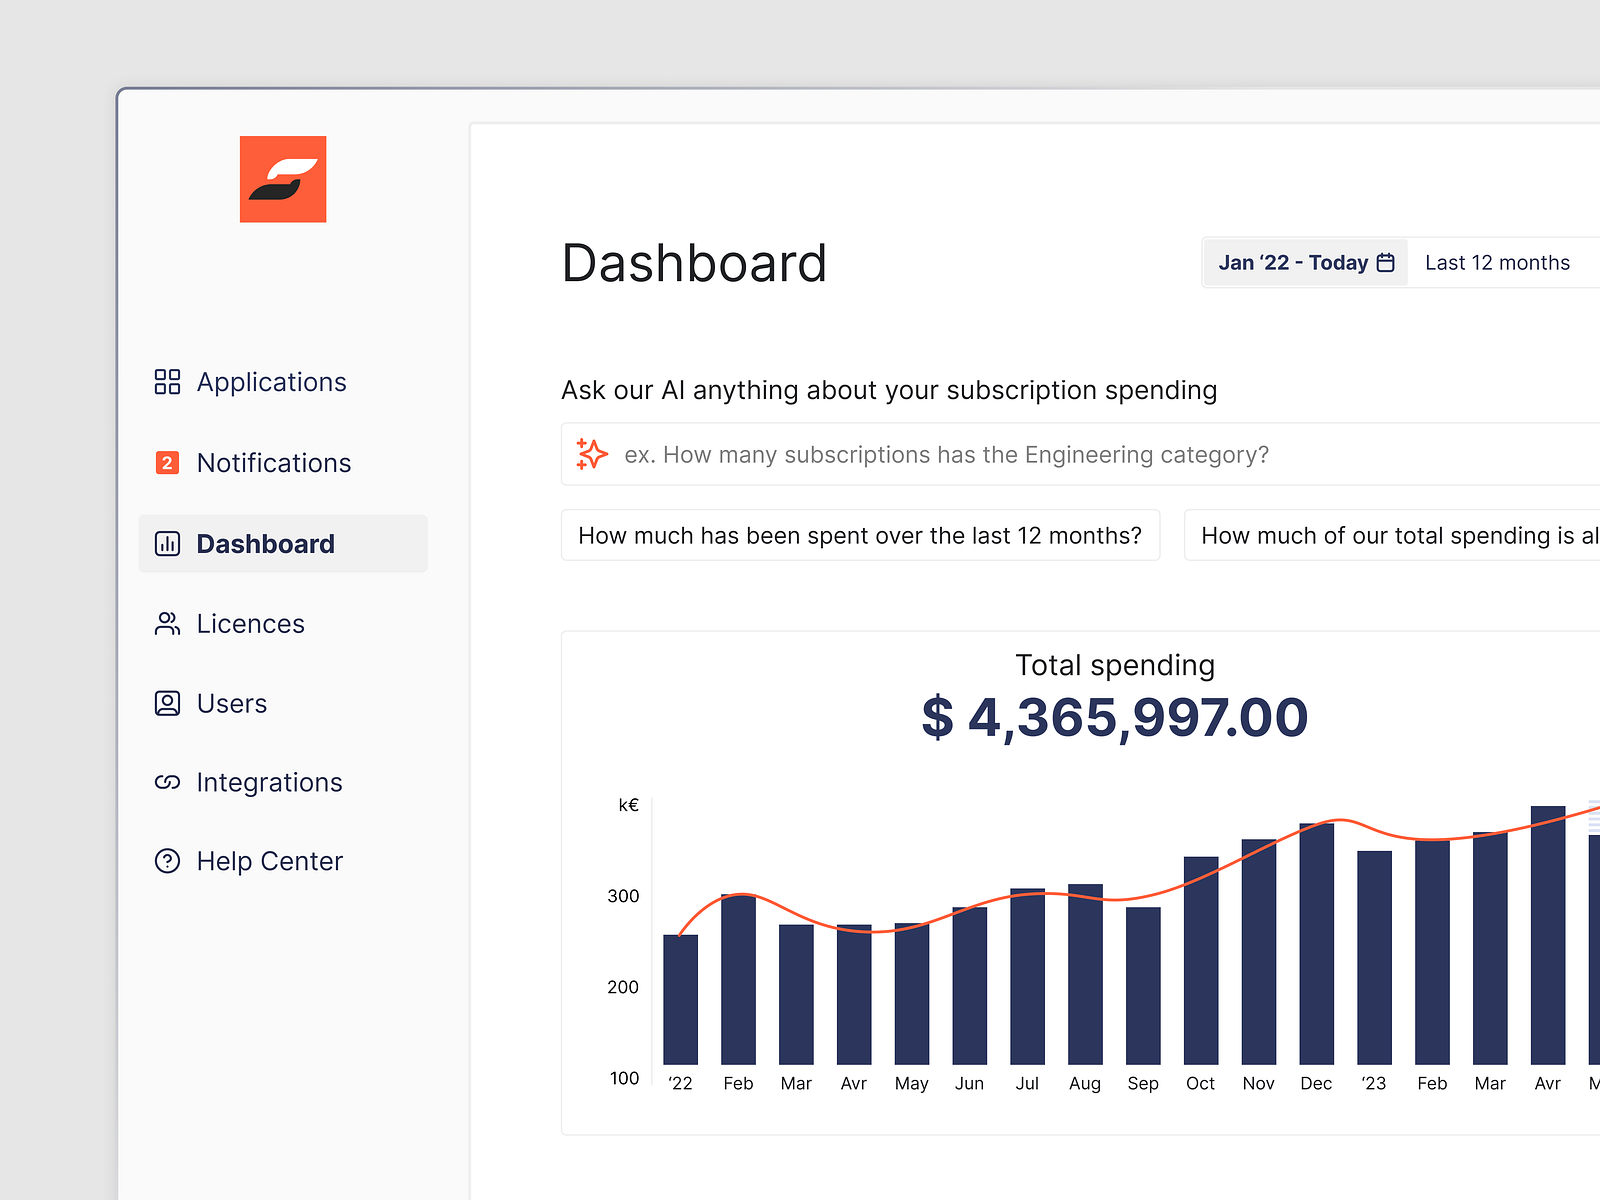The image size is (1600, 1200).
Task: Click the Dashboard bar chart icon
Action: click(167, 544)
